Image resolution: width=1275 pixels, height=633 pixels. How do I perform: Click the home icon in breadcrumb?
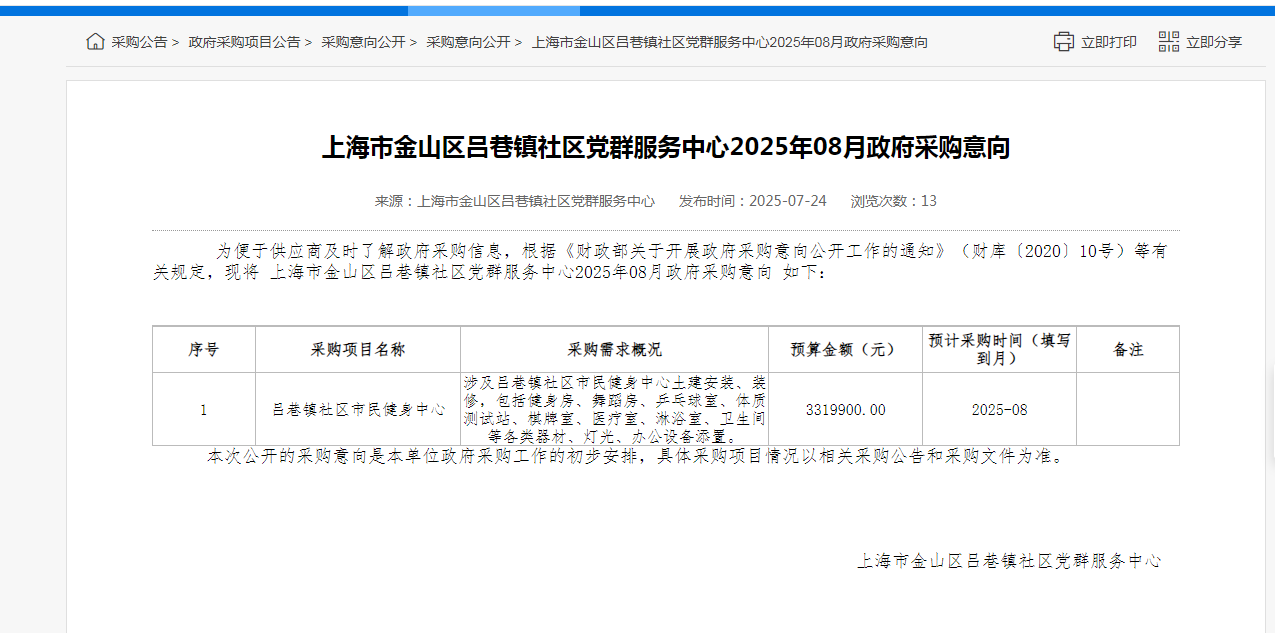tap(95, 42)
